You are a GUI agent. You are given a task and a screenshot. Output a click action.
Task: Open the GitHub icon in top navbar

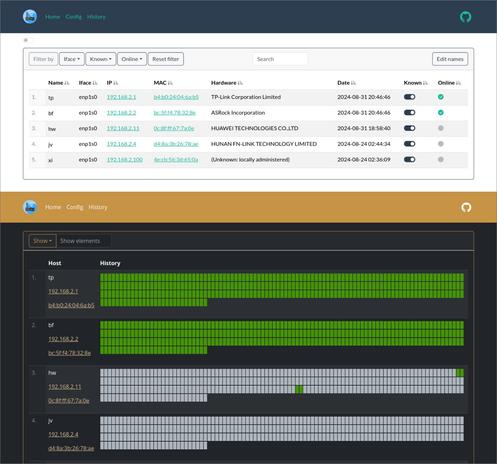coord(465,17)
